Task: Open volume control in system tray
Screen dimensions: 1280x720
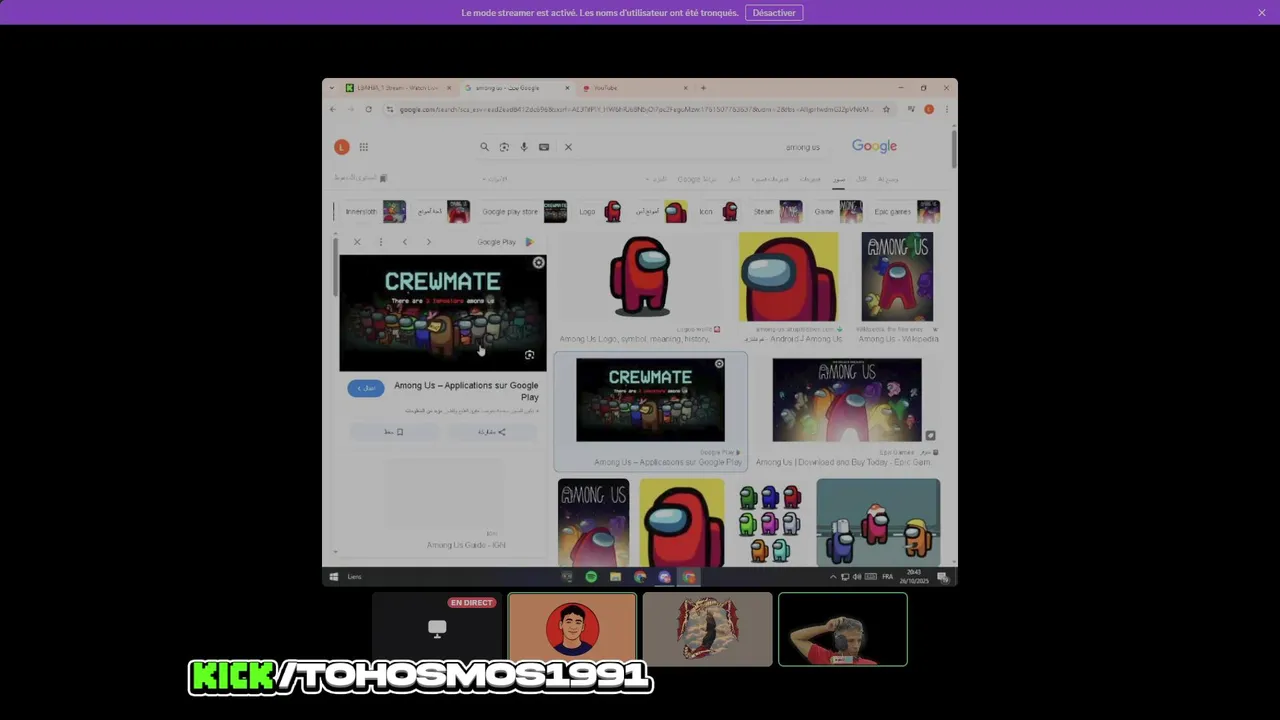Action: [x=857, y=577]
